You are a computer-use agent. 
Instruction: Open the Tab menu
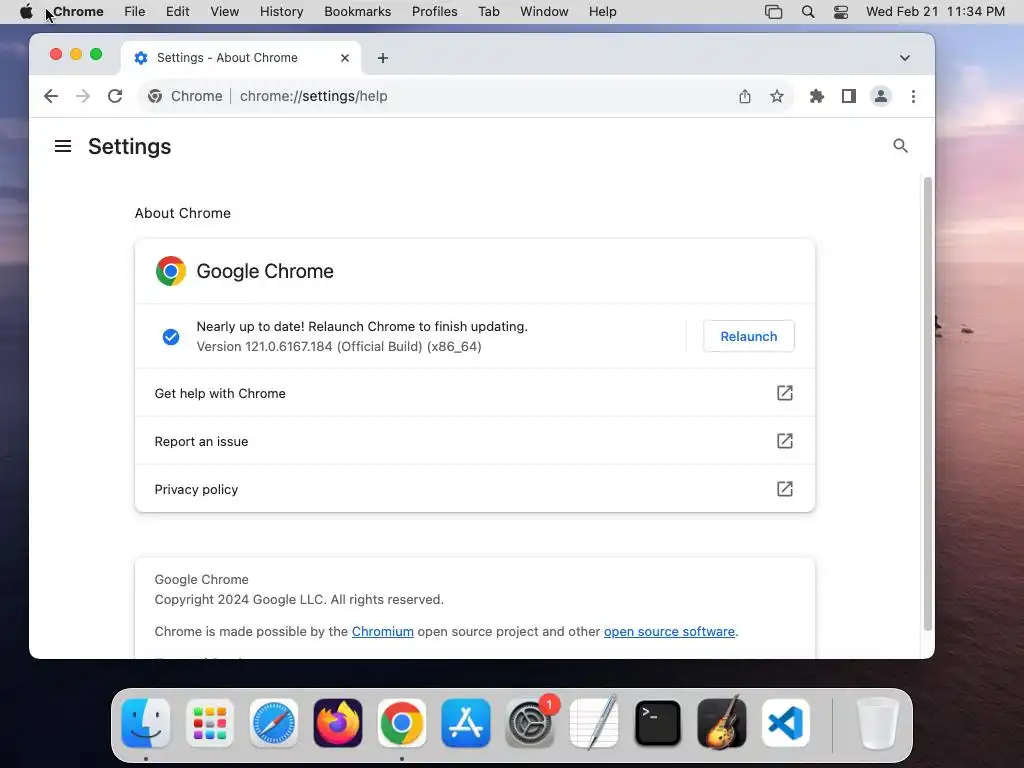pos(488,12)
